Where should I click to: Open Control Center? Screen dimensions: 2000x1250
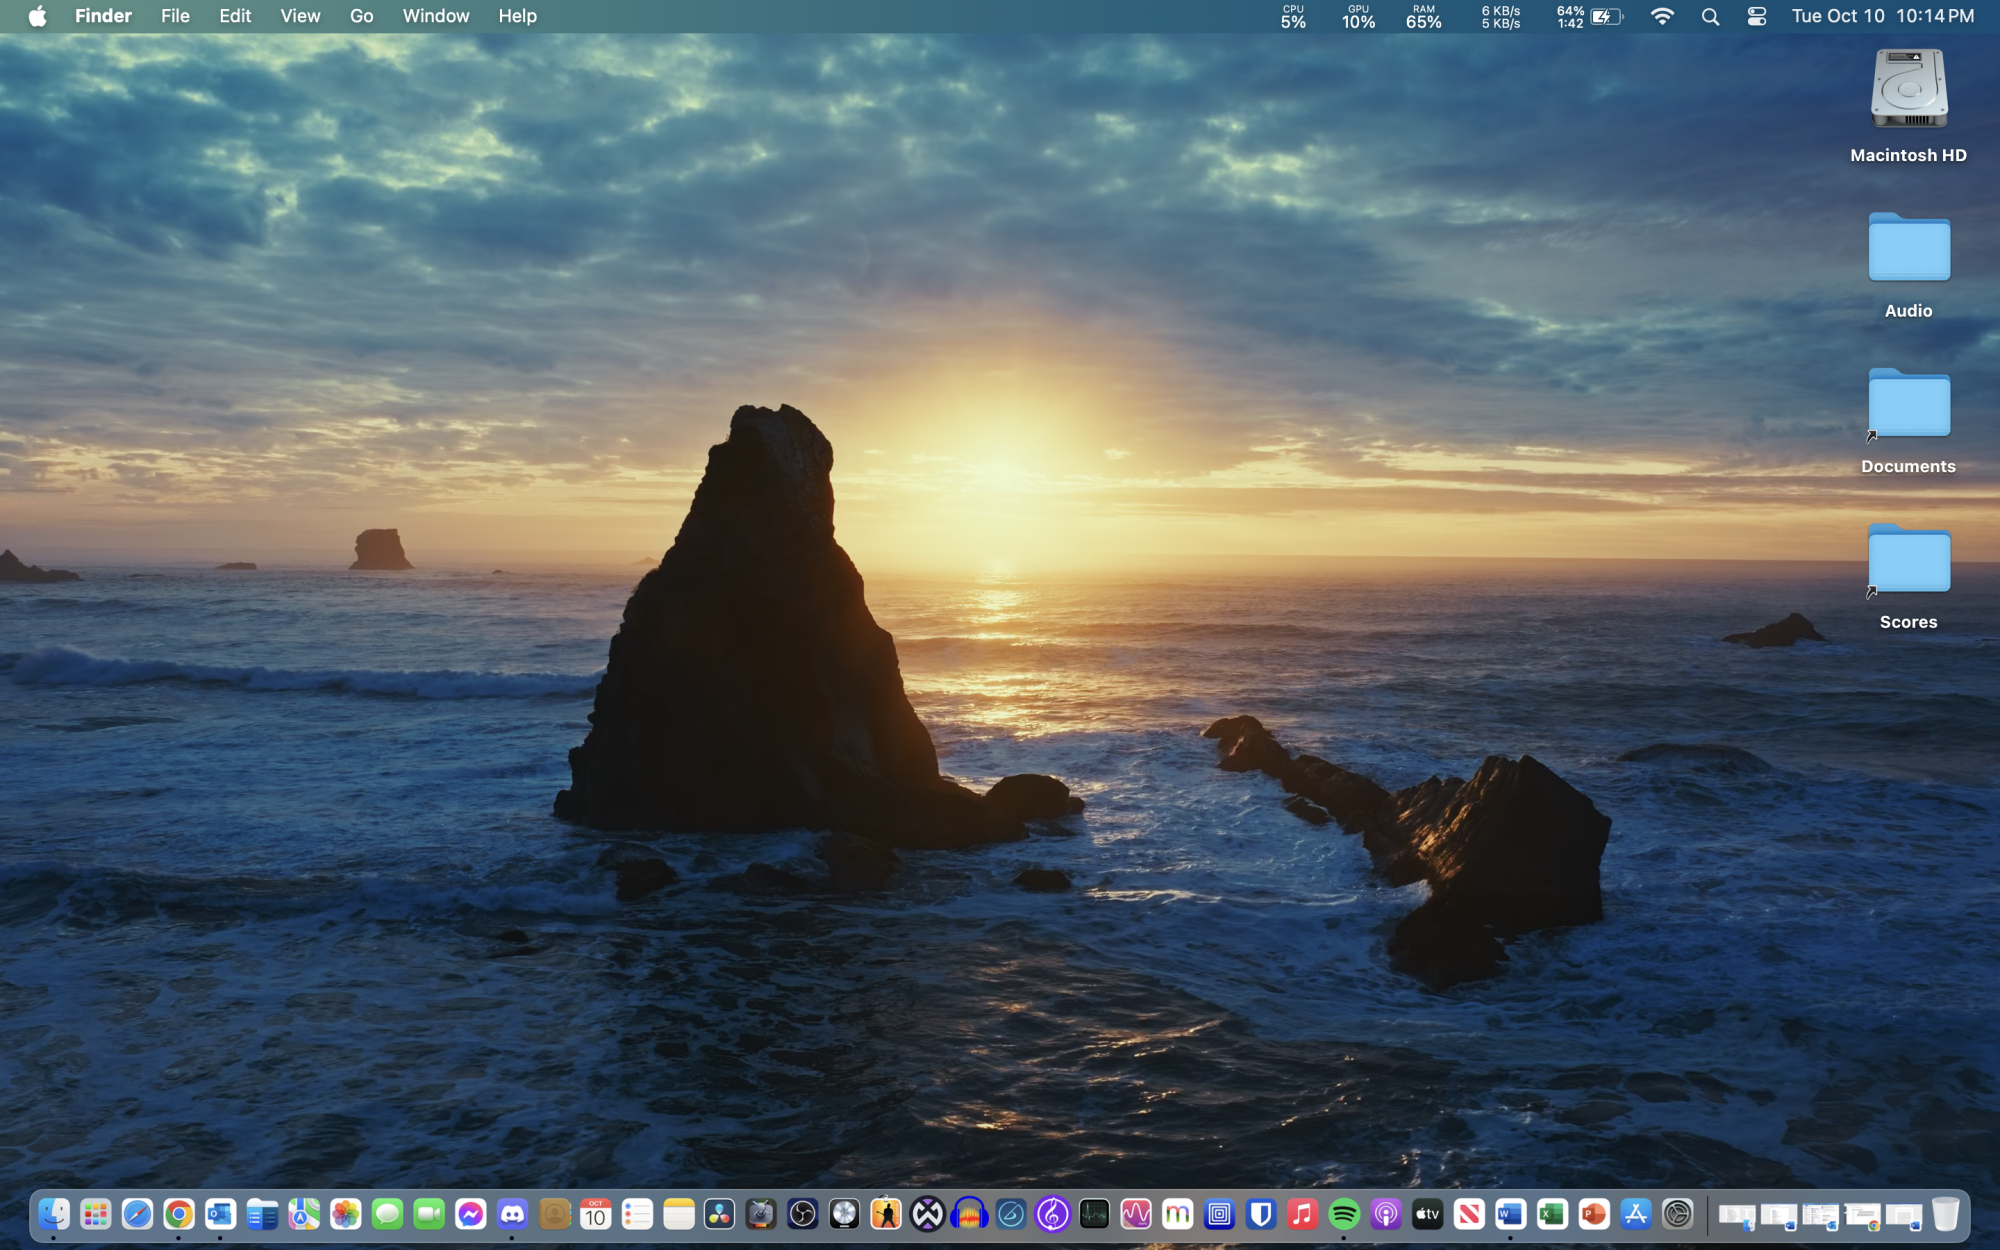pyautogui.click(x=1756, y=16)
